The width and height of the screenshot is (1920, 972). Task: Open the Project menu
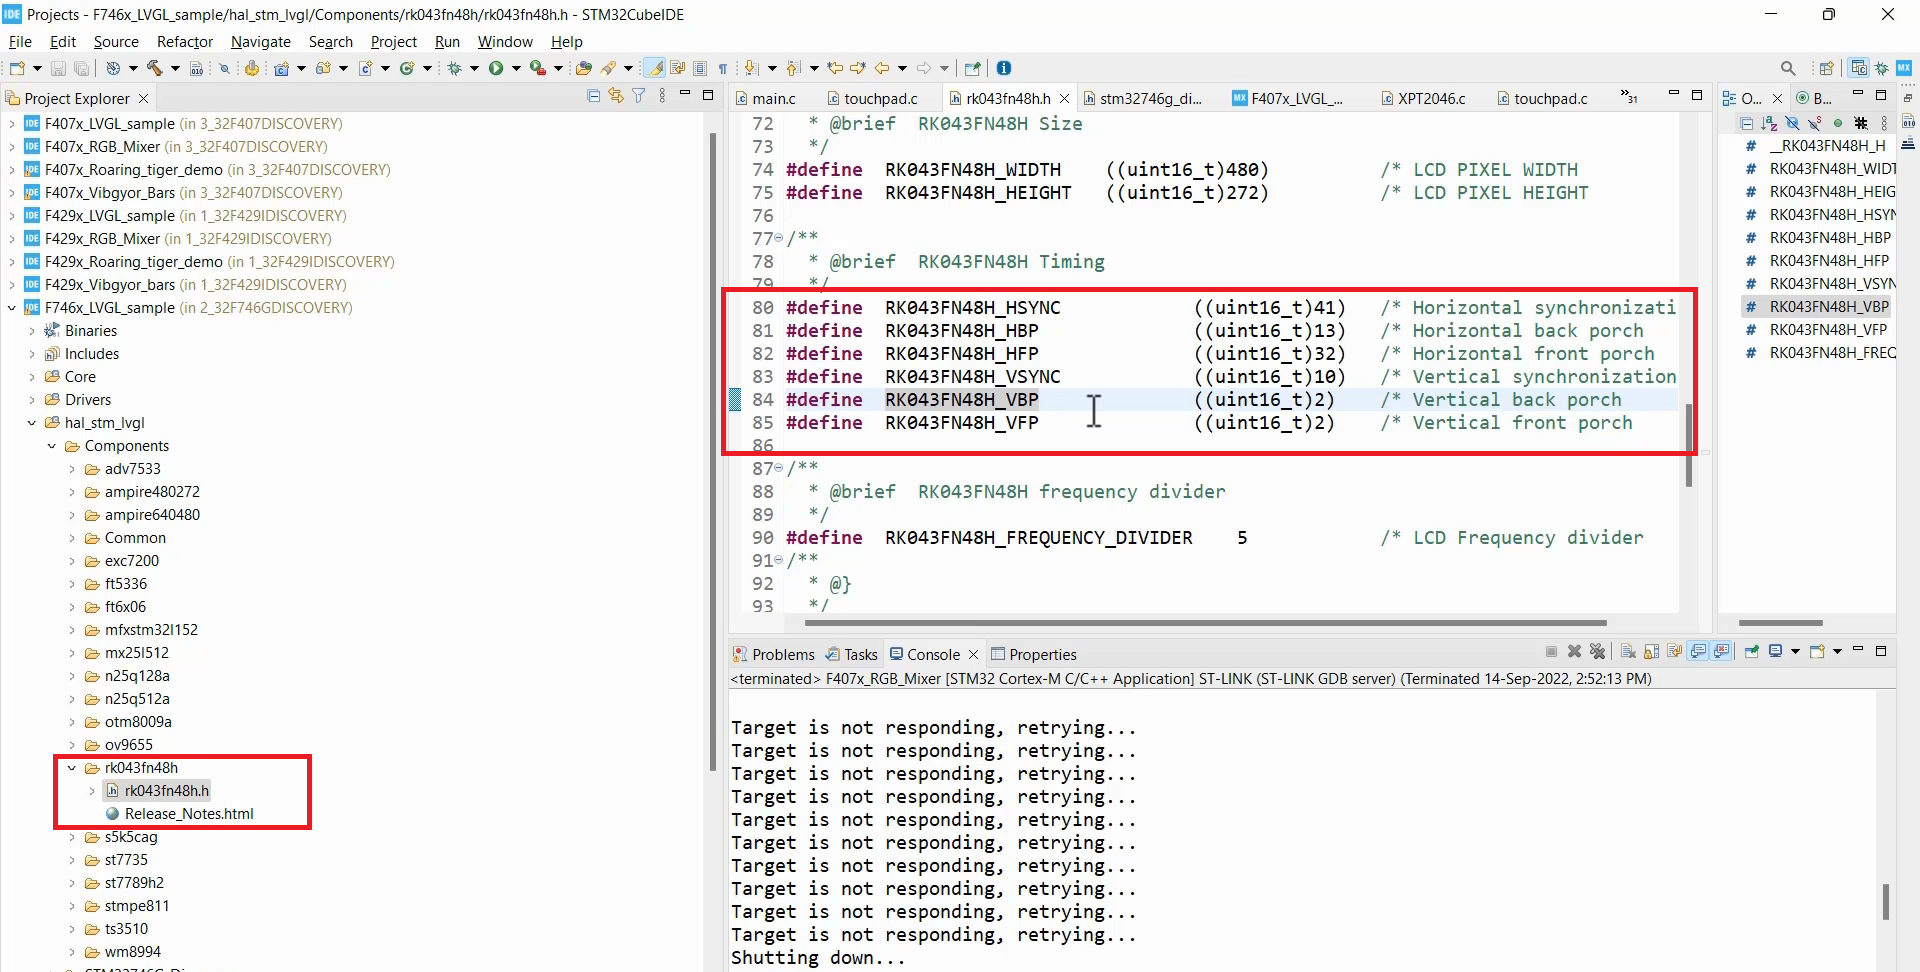pos(394,41)
